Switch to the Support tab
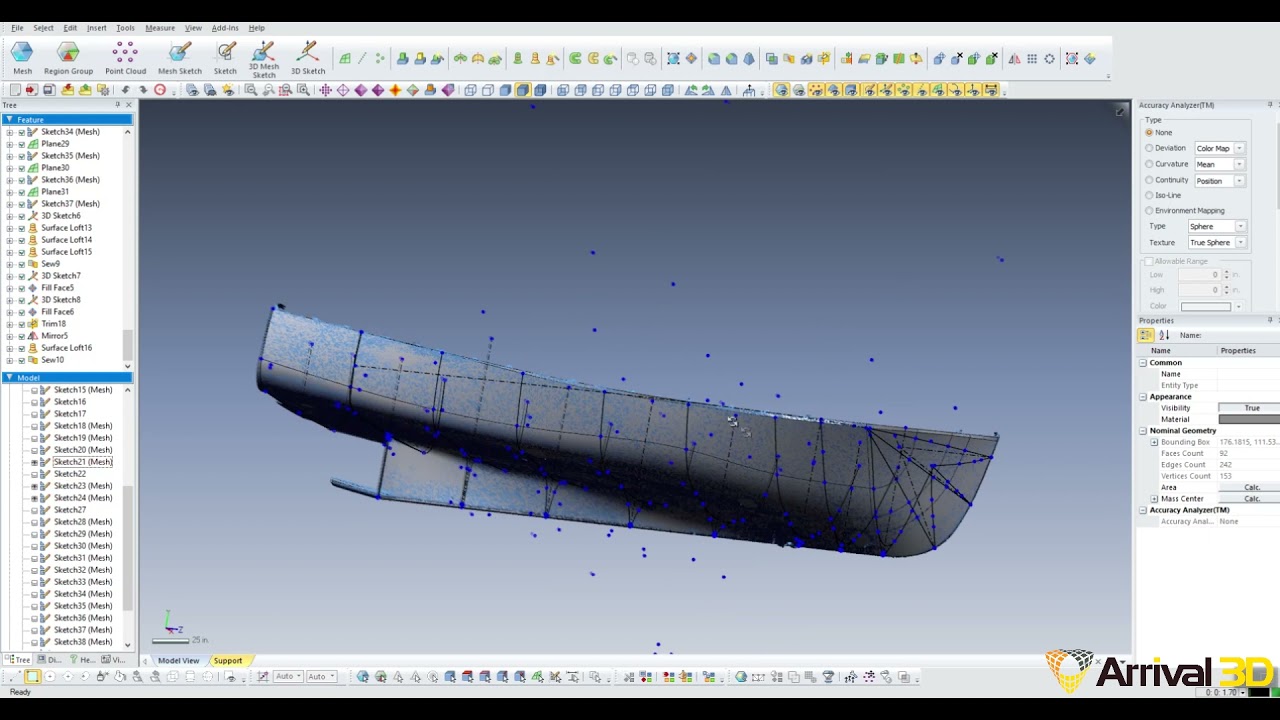 coord(227,660)
